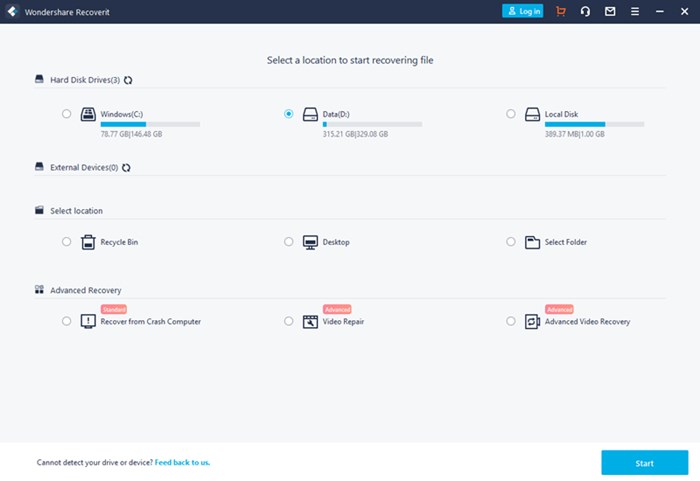Open the hamburger menu in title bar
This screenshot has width=700, height=481.
click(x=635, y=11)
